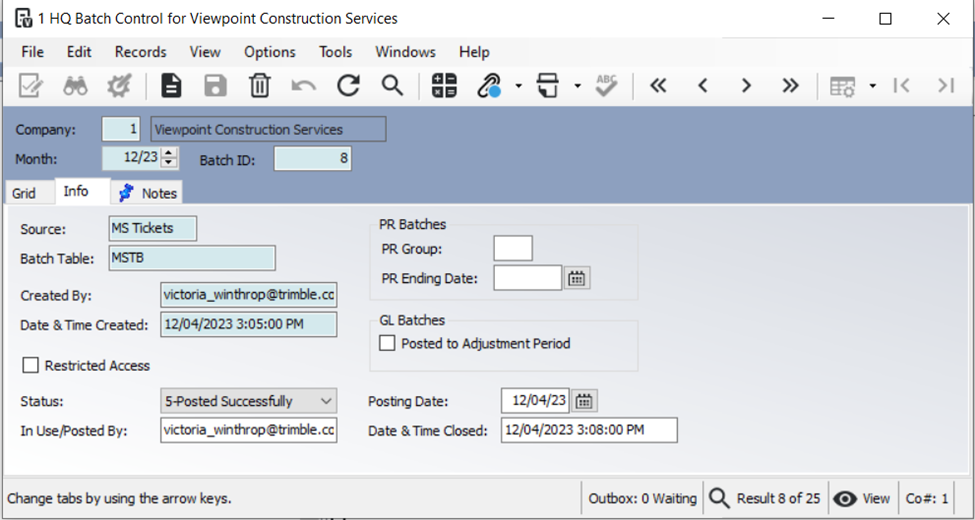This screenshot has height=520, width=975.
Task: Click the eye View mode indicator
Action: coord(862,498)
